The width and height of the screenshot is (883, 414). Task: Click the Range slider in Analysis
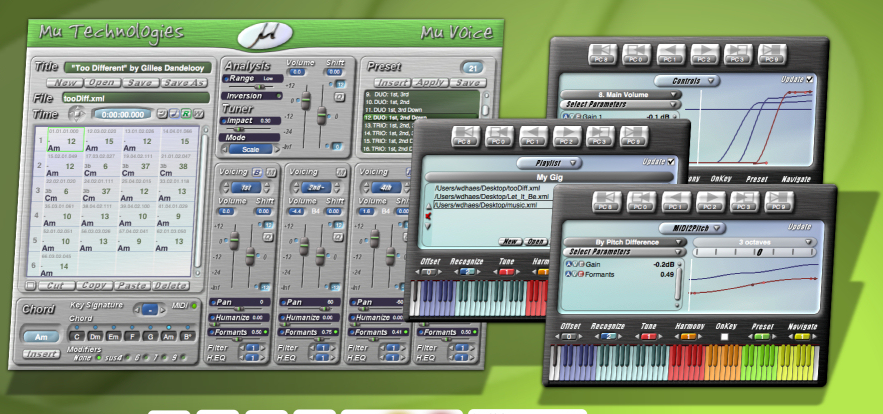[x=252, y=87]
